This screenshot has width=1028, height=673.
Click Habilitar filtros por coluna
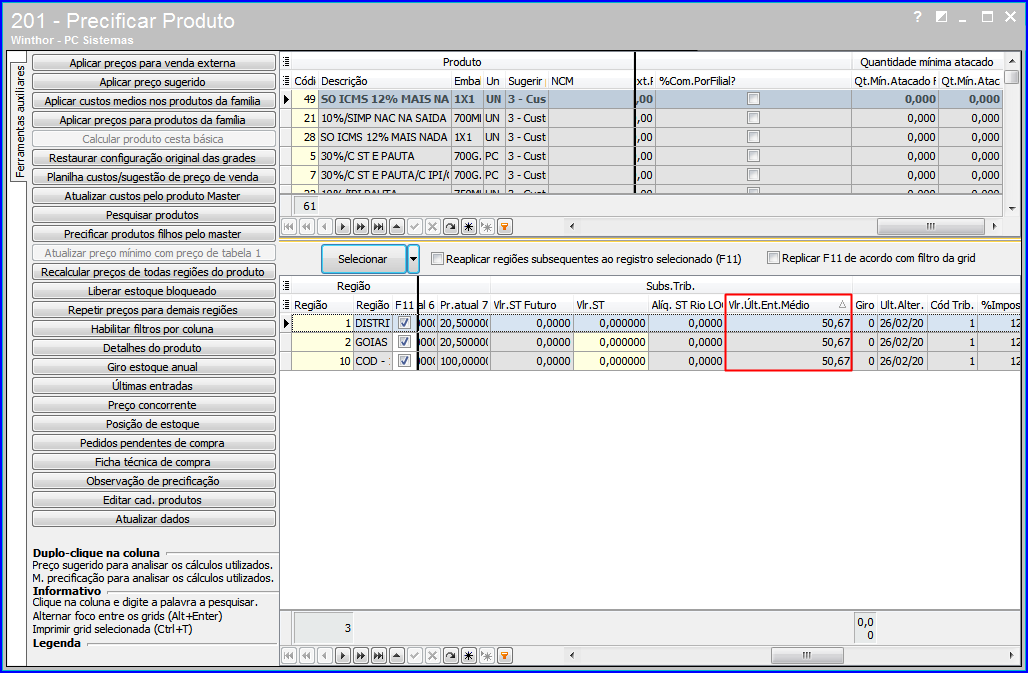point(153,329)
